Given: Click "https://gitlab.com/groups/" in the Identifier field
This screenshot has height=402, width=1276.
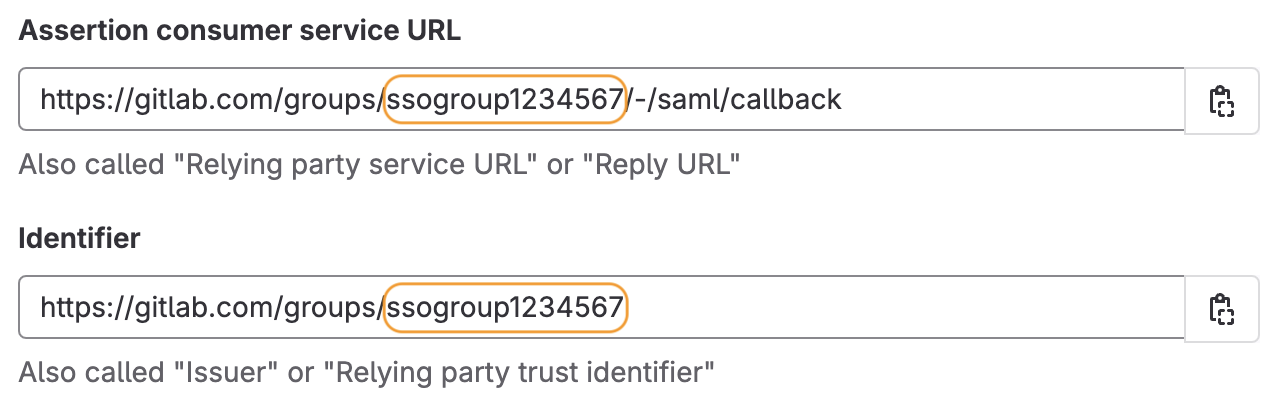Looking at the screenshot, I should point(212,308).
